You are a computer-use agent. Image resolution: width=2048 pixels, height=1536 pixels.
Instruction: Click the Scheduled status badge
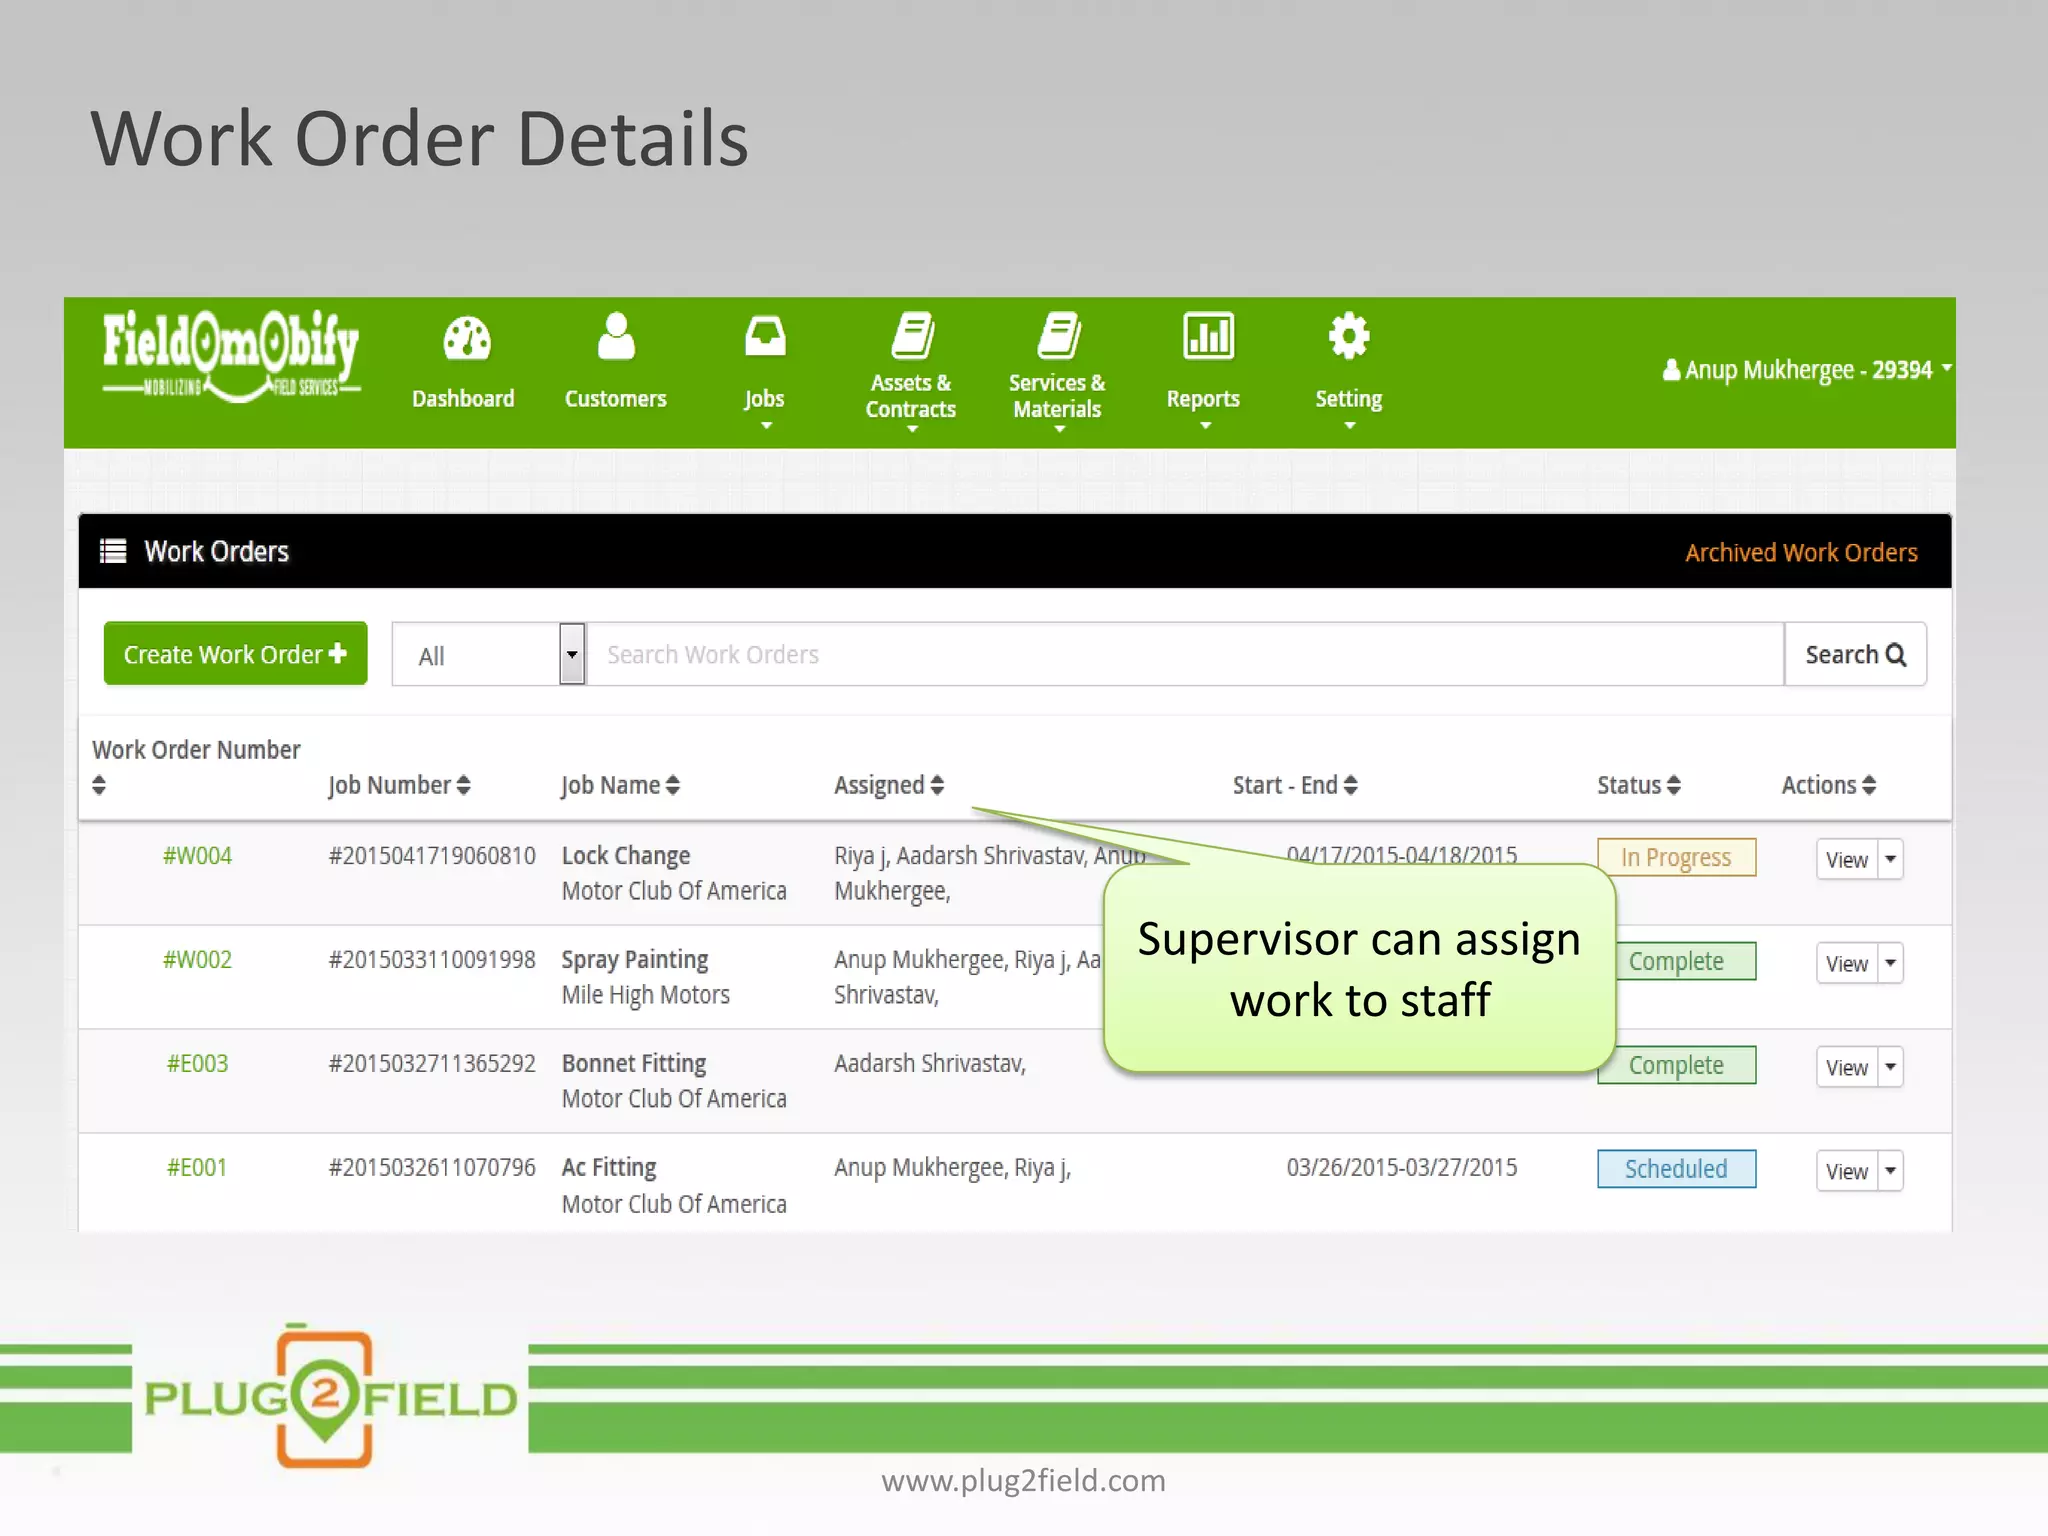coord(1676,1169)
